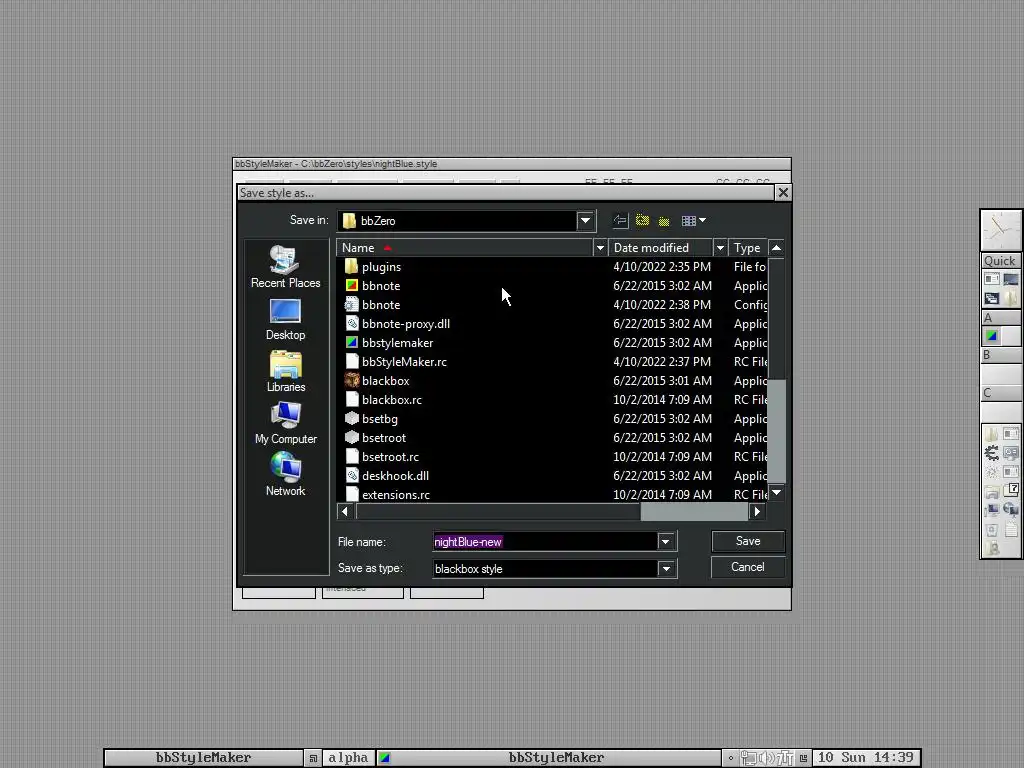Image resolution: width=1024 pixels, height=768 pixels.
Task: Click the alpha workspace label in taskbar
Action: pos(347,758)
